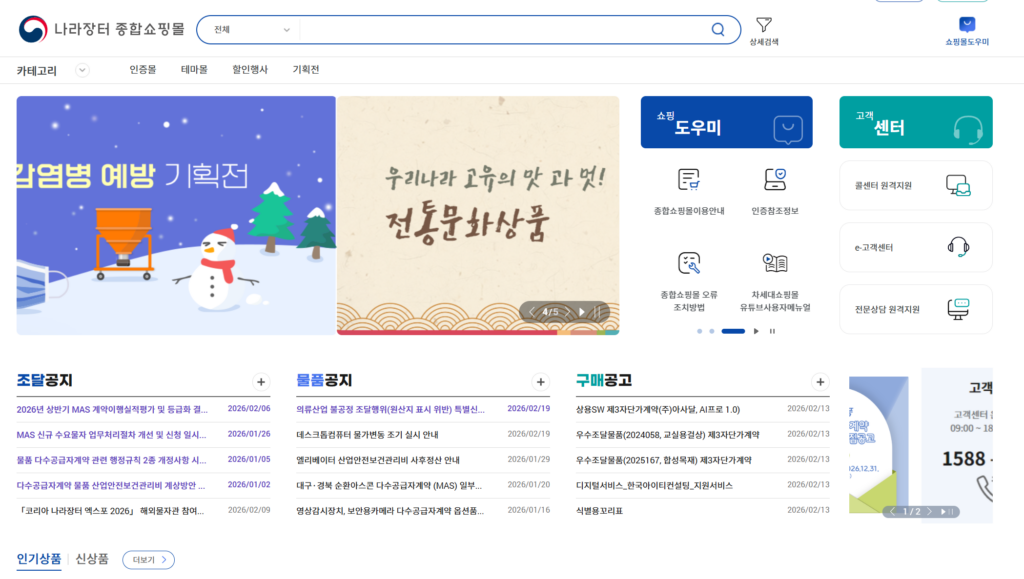Open 차세대쇼핑몰 유튜브사용자메뉴얼 icon
The height and width of the screenshot is (579, 1024).
pyautogui.click(x=774, y=263)
